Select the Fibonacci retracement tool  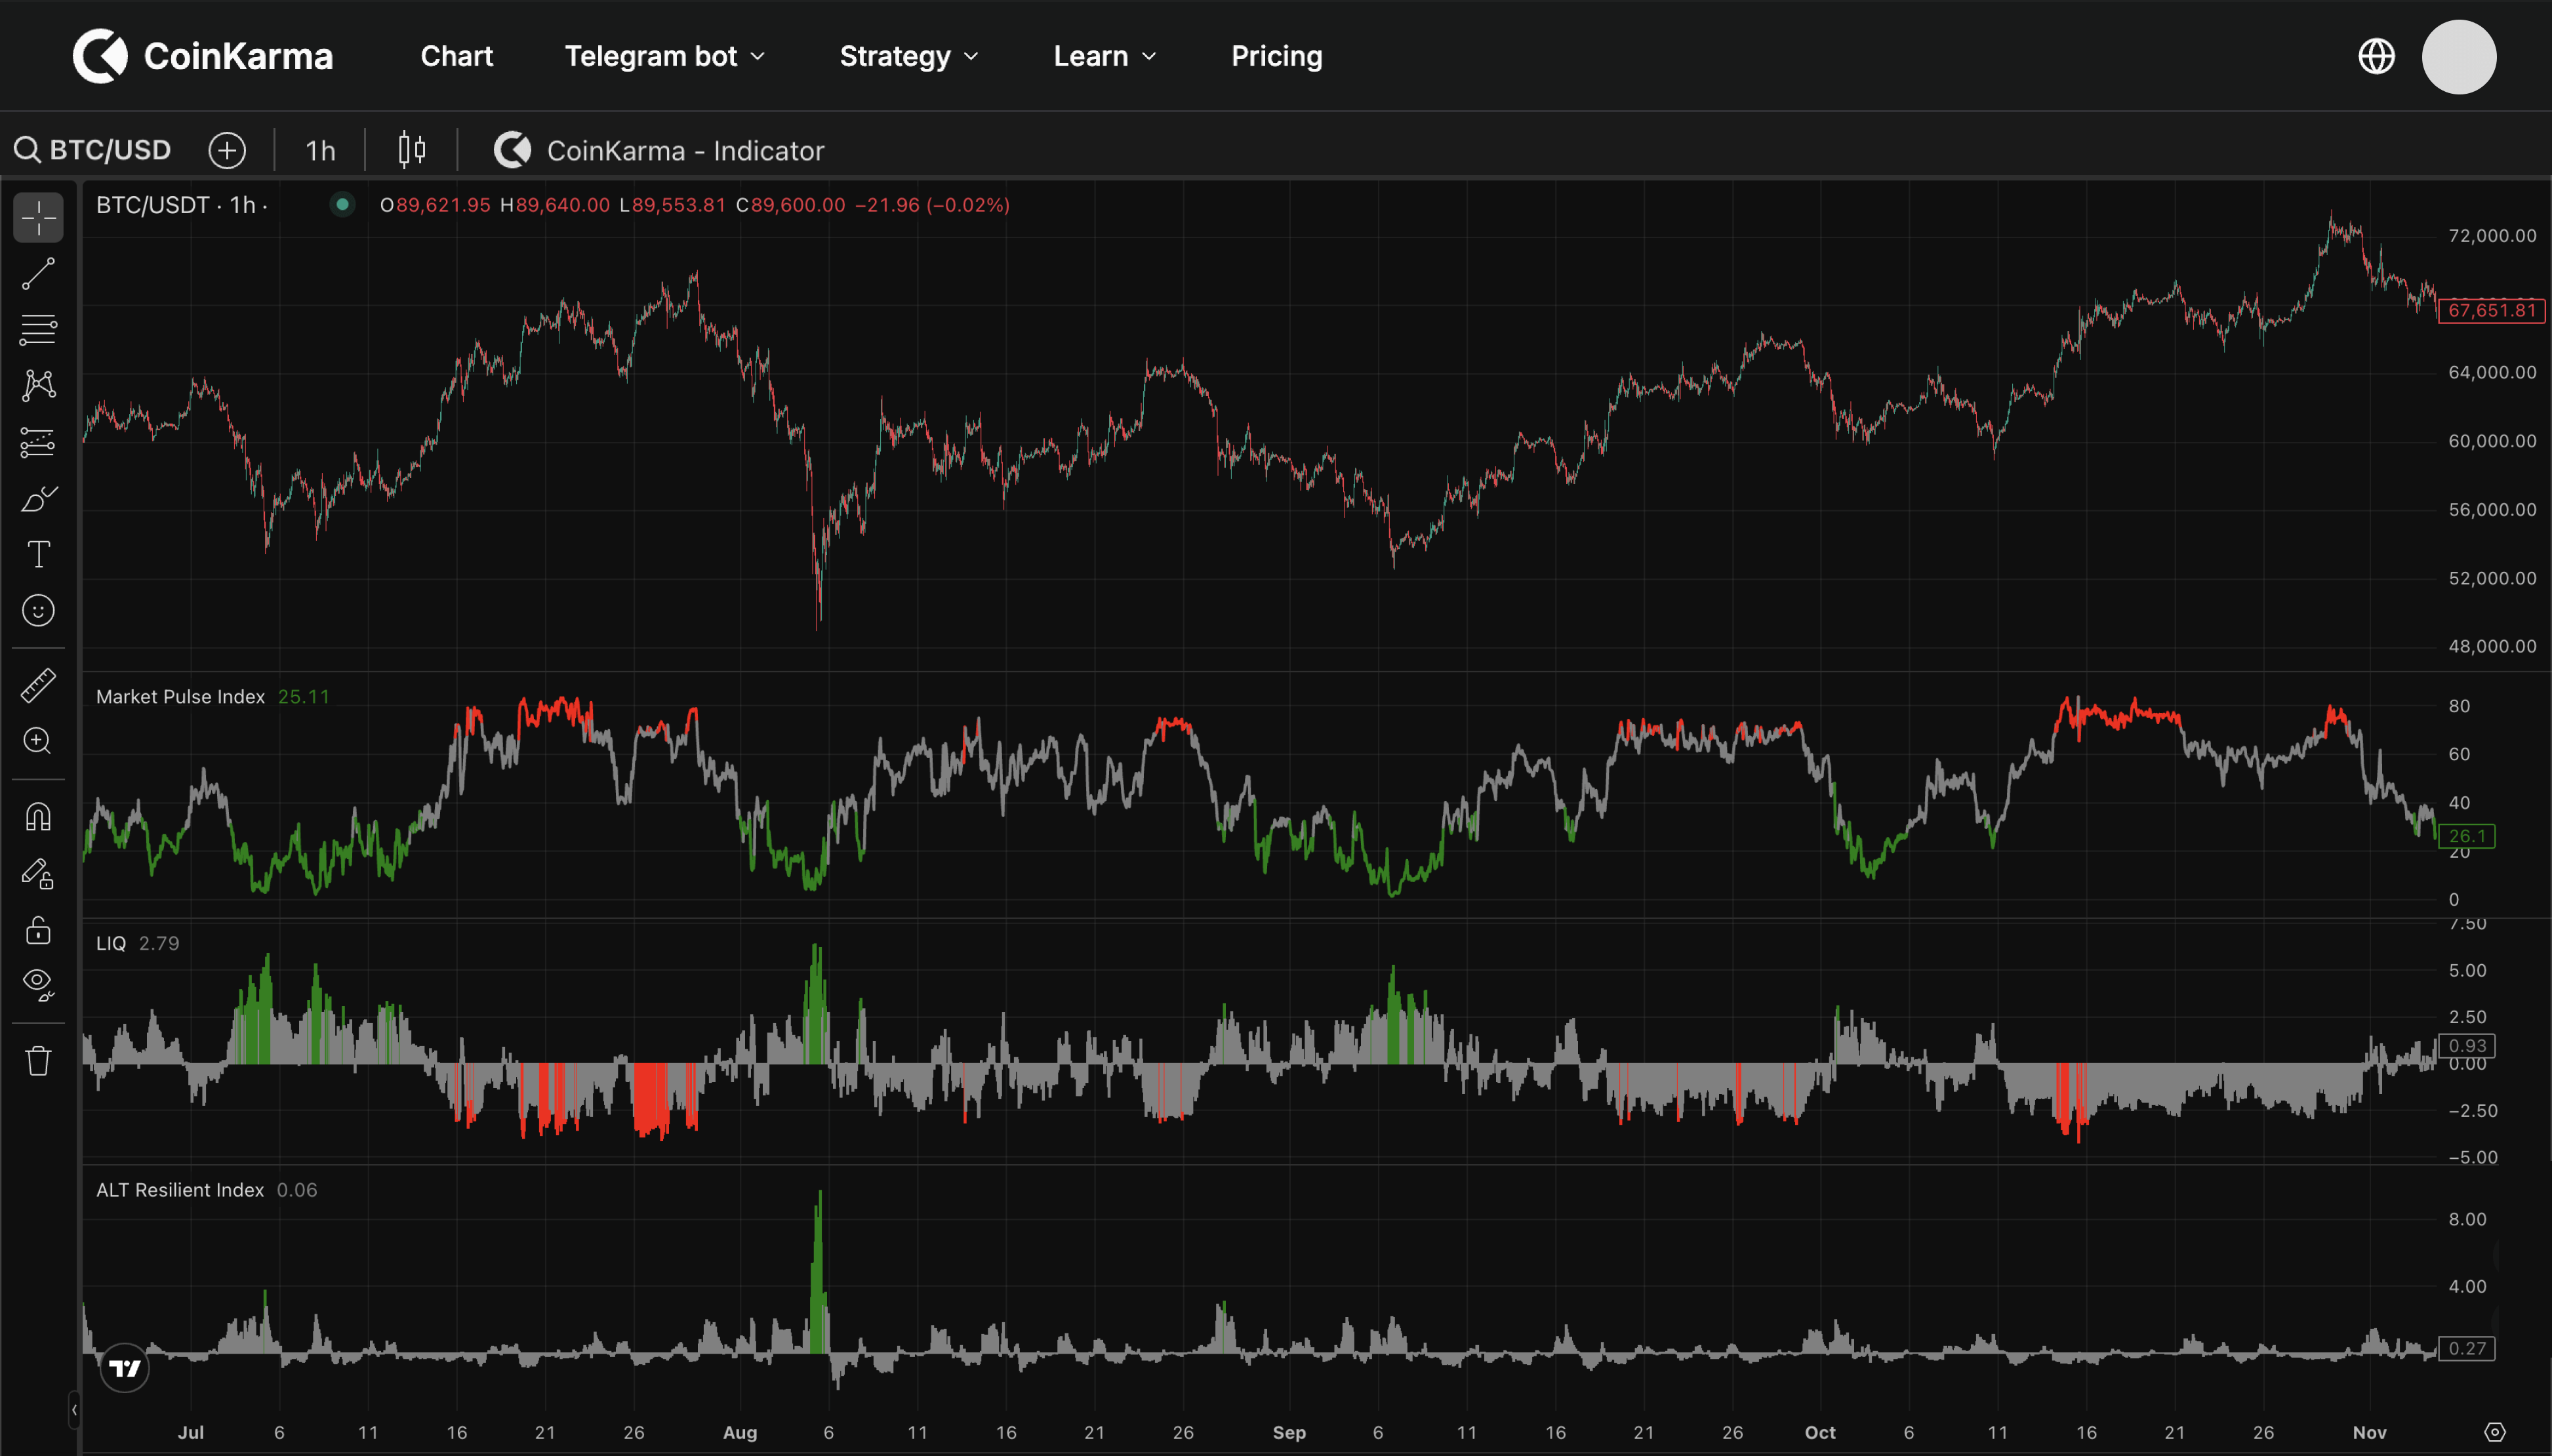[x=38, y=329]
